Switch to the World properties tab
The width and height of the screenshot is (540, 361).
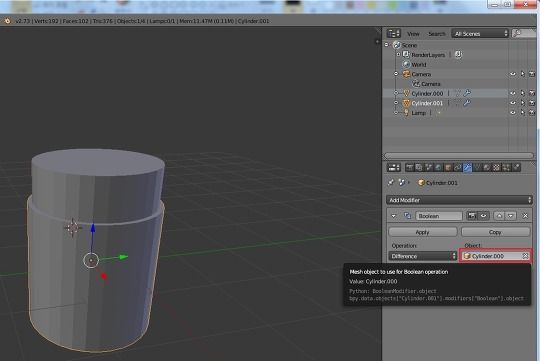pyautogui.click(x=438, y=167)
